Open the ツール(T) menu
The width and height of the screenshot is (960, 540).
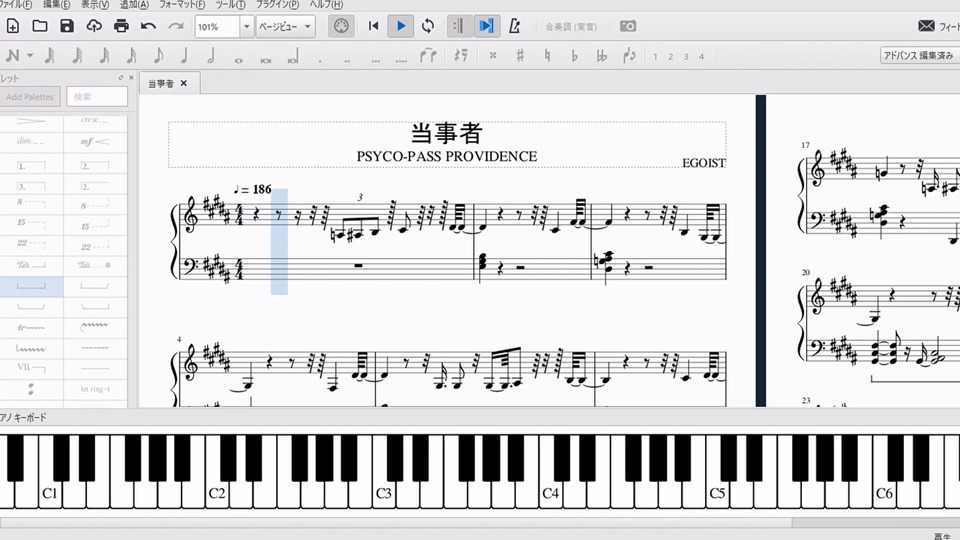230,4
